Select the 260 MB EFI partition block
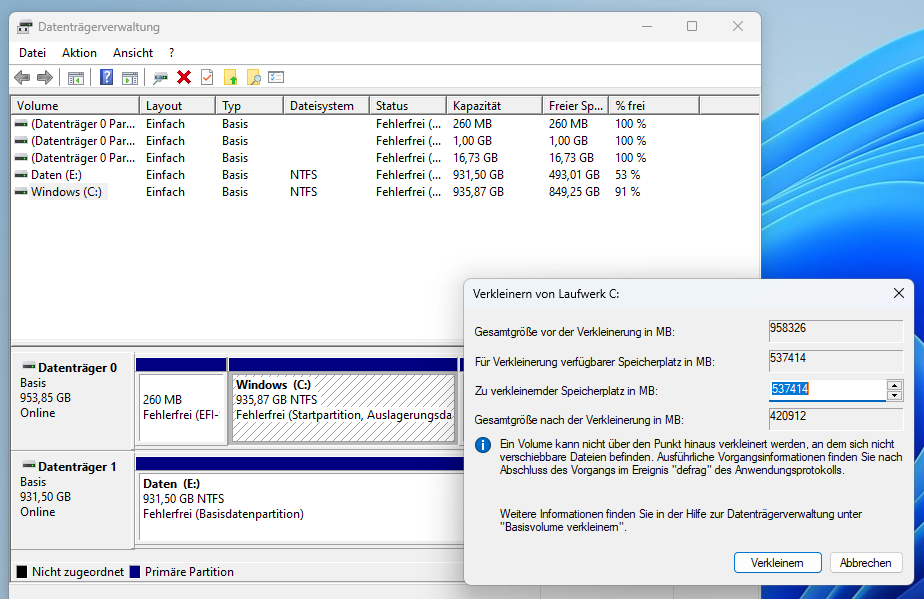 click(x=182, y=407)
